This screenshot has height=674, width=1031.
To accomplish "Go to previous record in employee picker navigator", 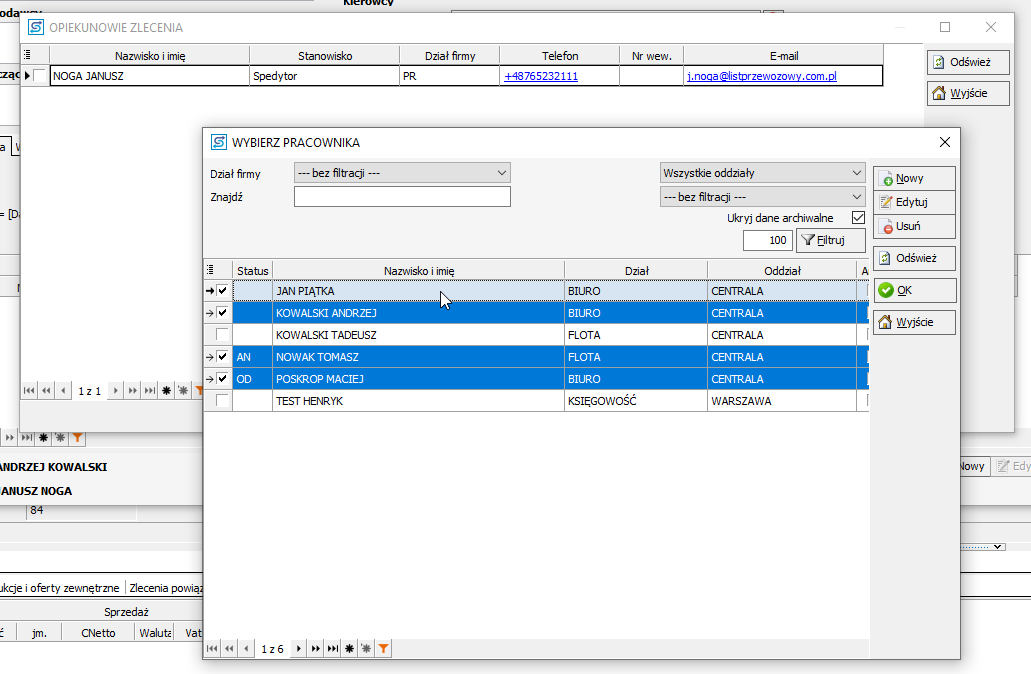I will click(247, 649).
